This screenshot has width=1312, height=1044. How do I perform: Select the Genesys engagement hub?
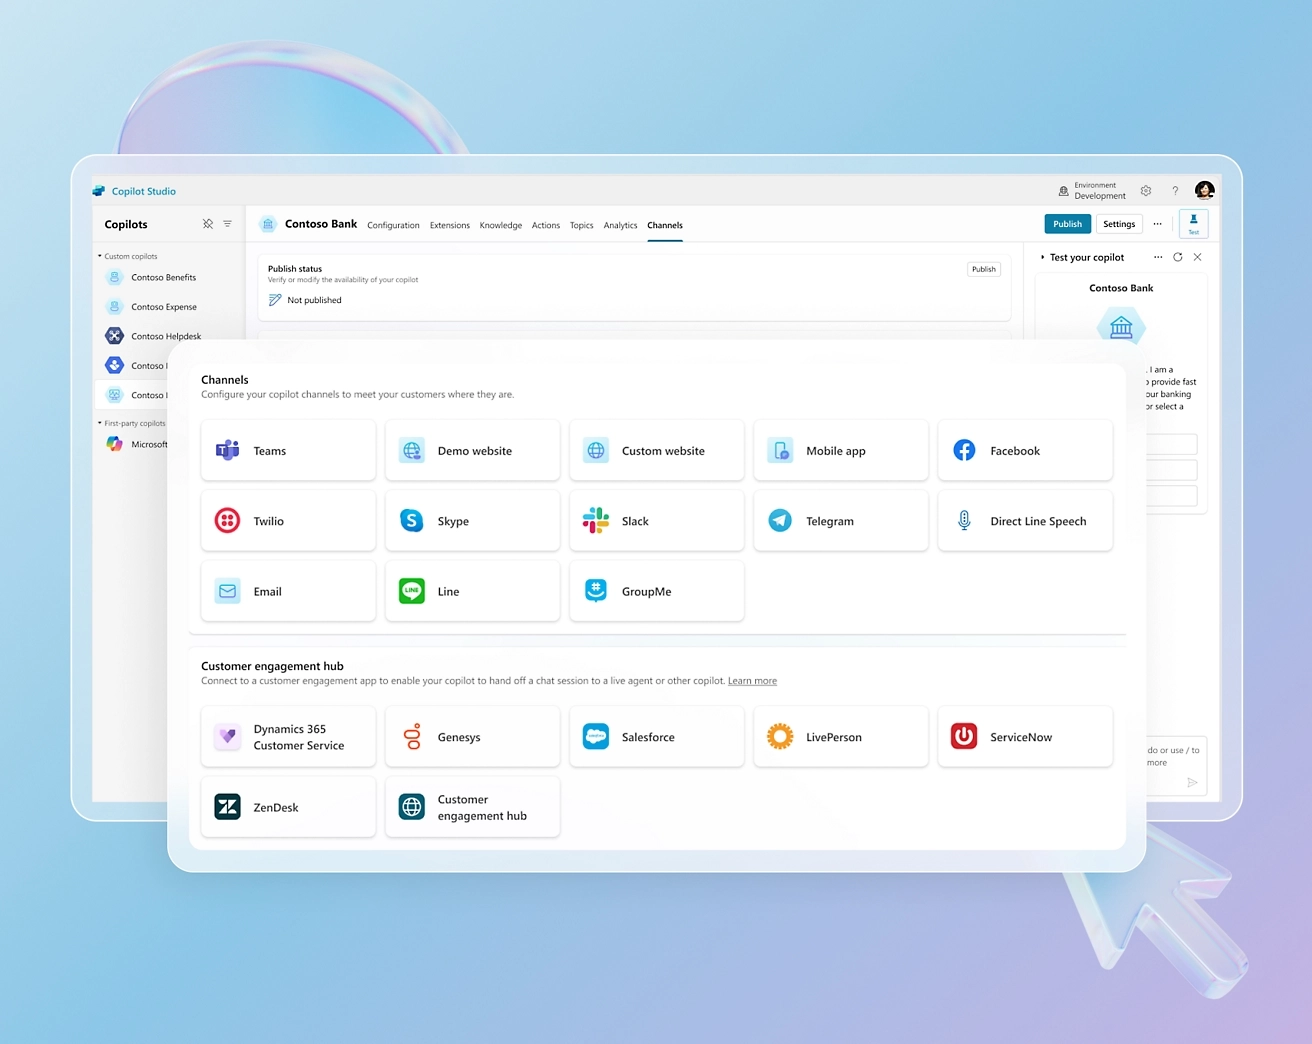point(472,737)
